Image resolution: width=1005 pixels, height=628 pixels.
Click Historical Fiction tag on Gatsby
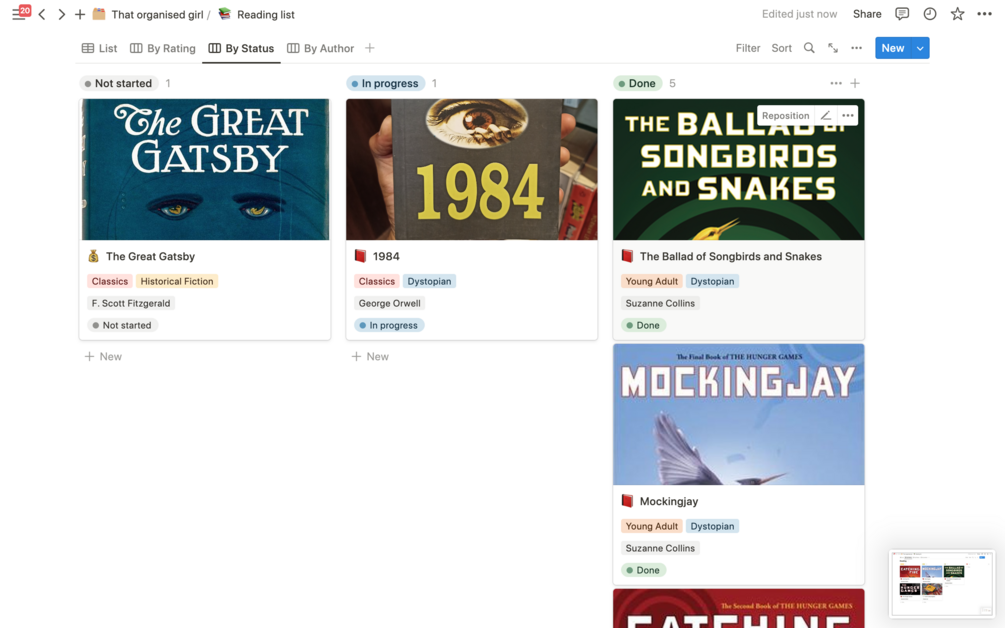177,281
